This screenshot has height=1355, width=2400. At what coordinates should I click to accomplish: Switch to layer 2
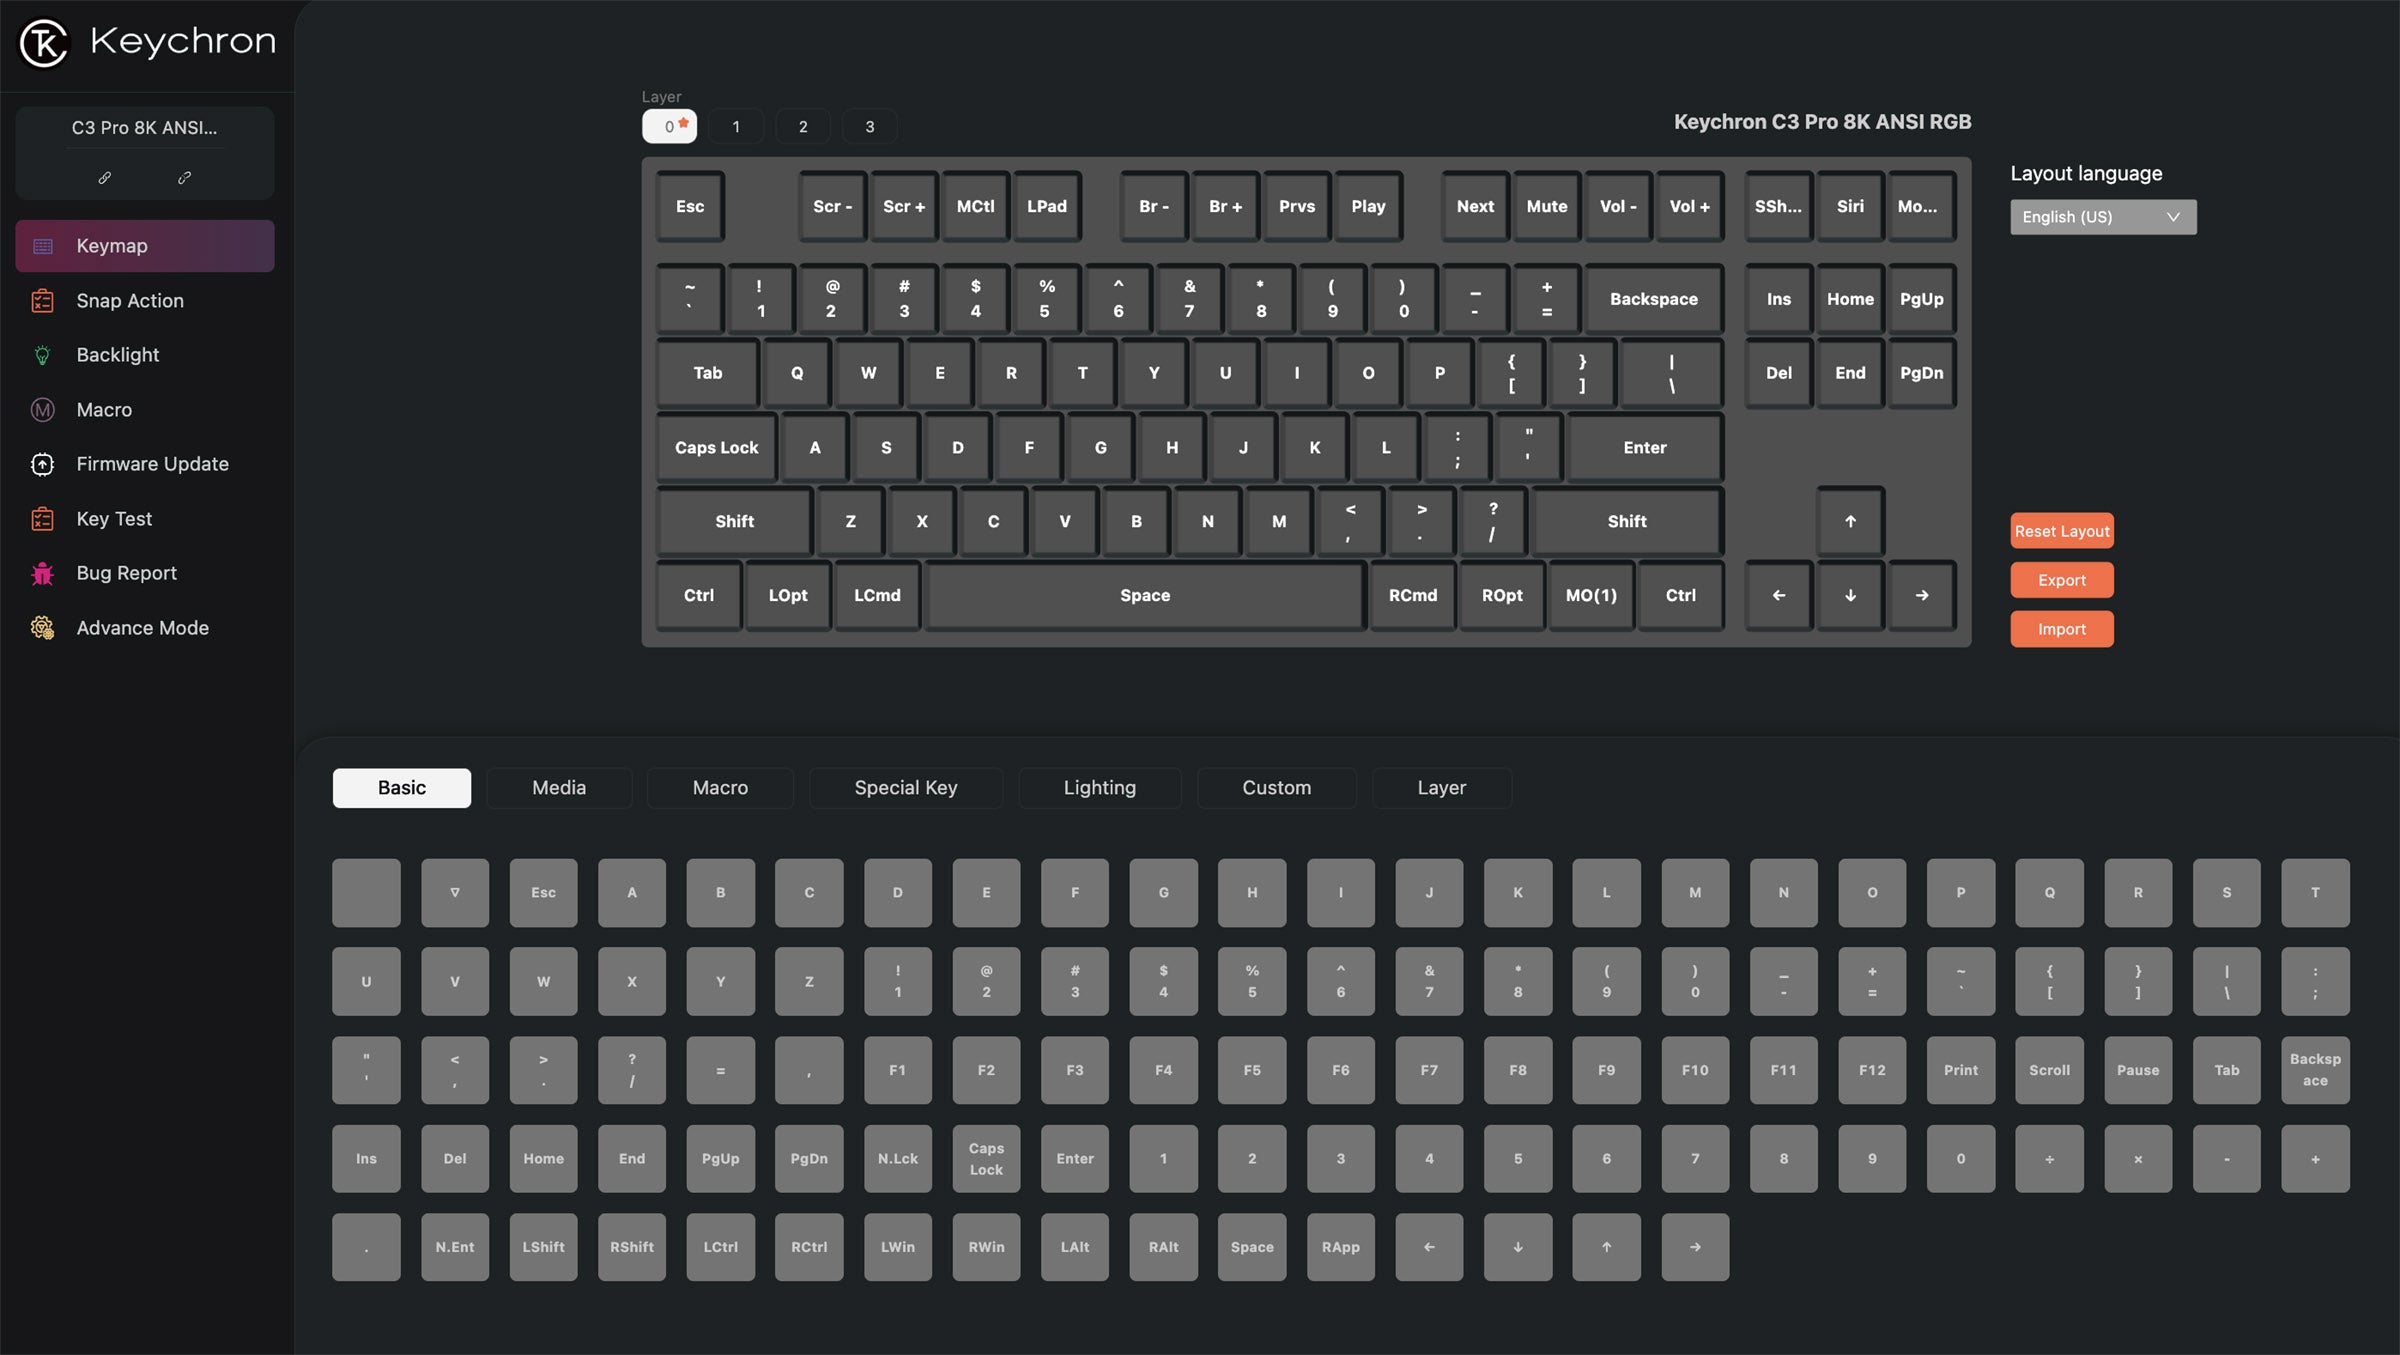click(803, 127)
